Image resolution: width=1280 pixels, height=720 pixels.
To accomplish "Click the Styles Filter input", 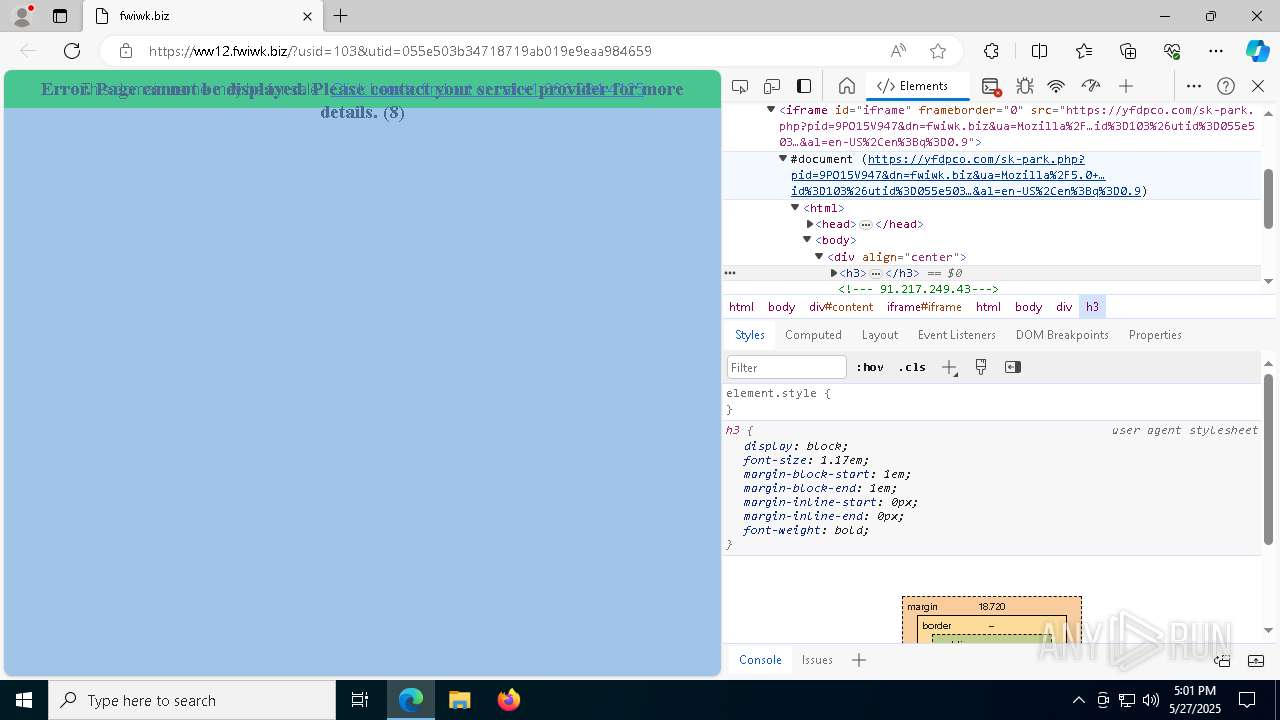I will point(787,367).
